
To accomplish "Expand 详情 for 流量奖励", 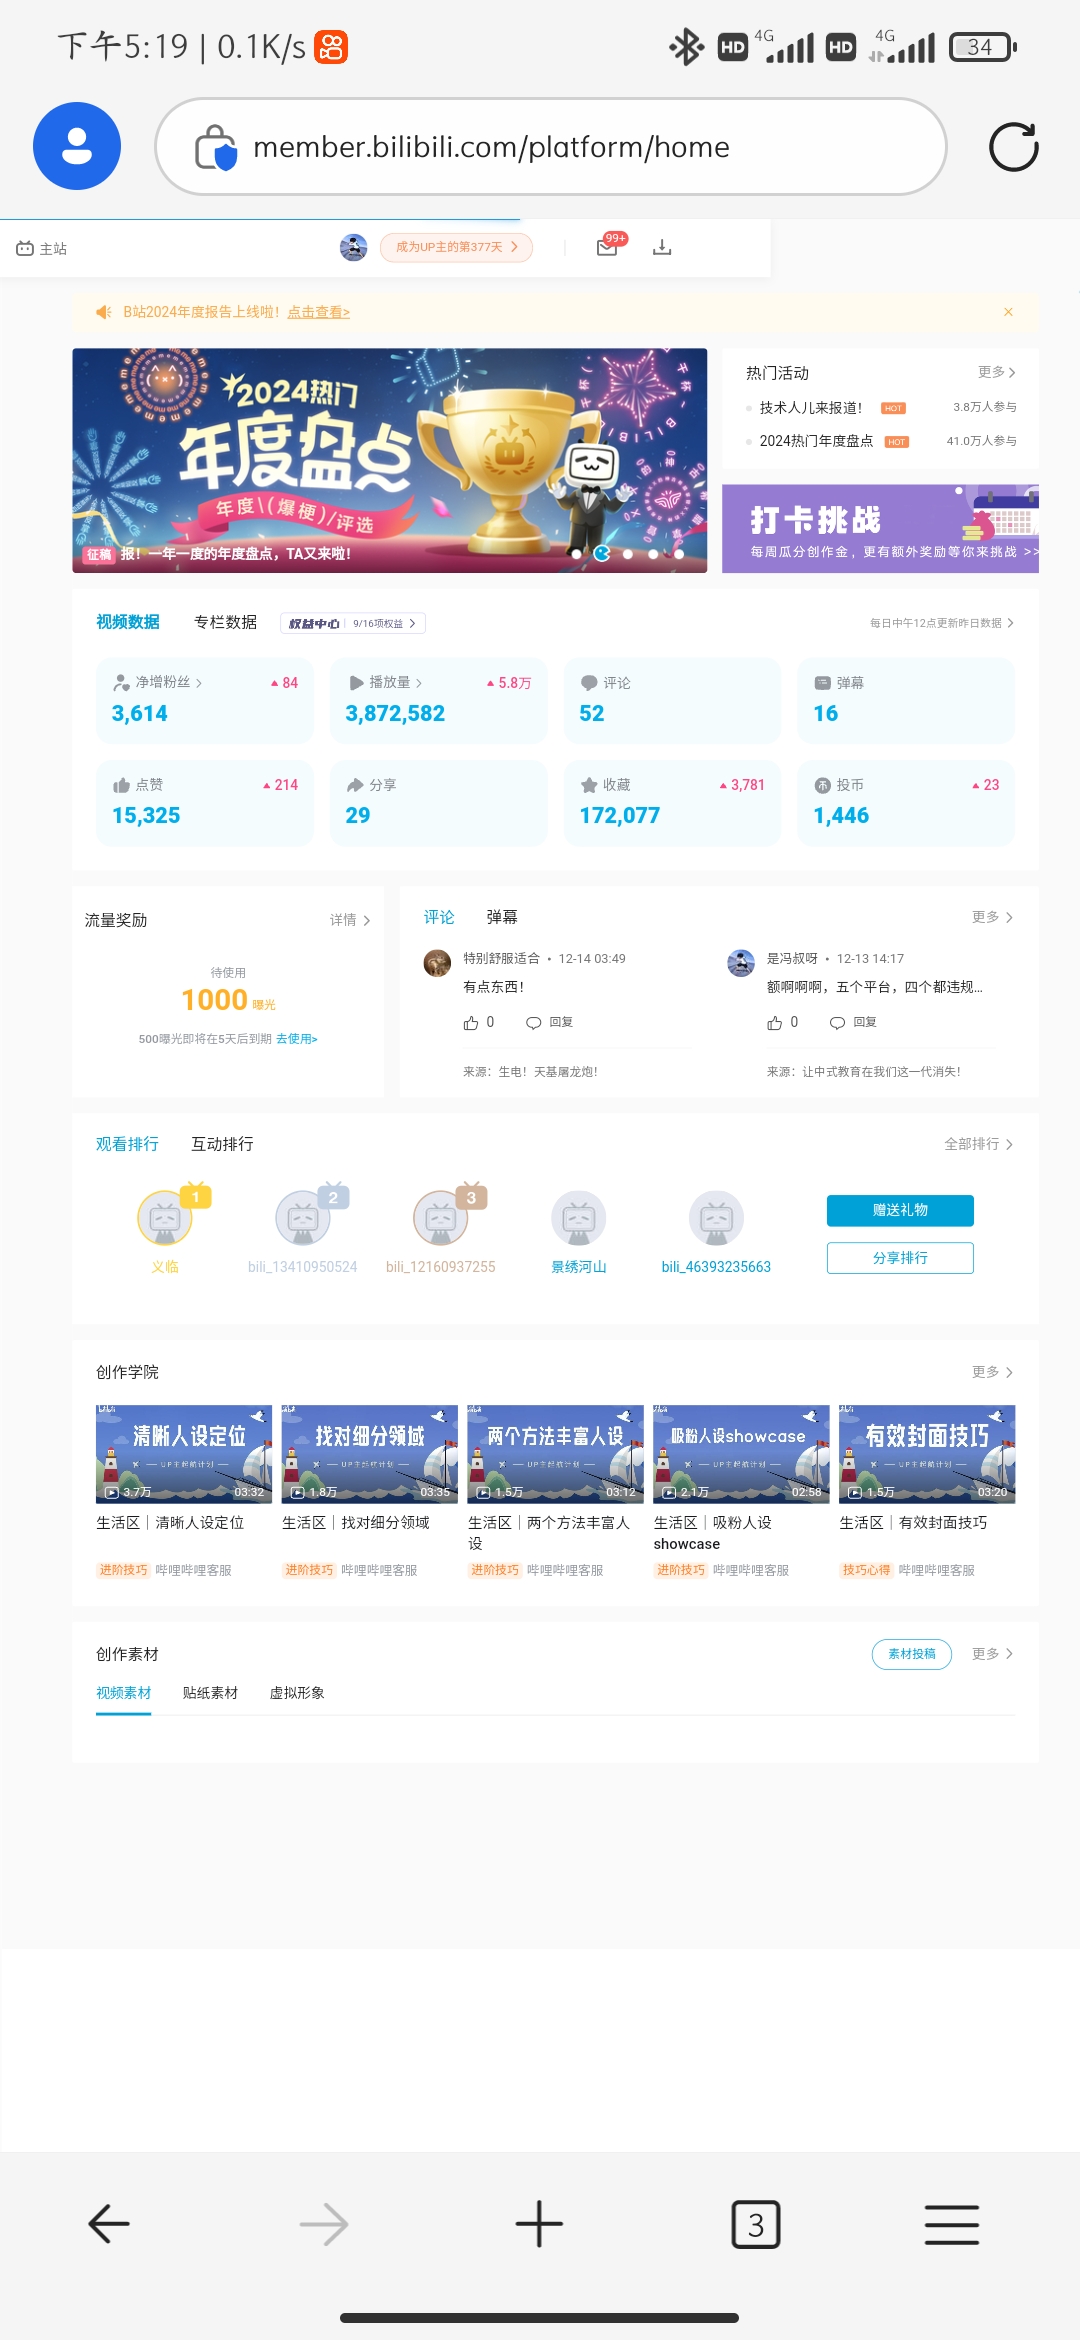I will pos(350,920).
